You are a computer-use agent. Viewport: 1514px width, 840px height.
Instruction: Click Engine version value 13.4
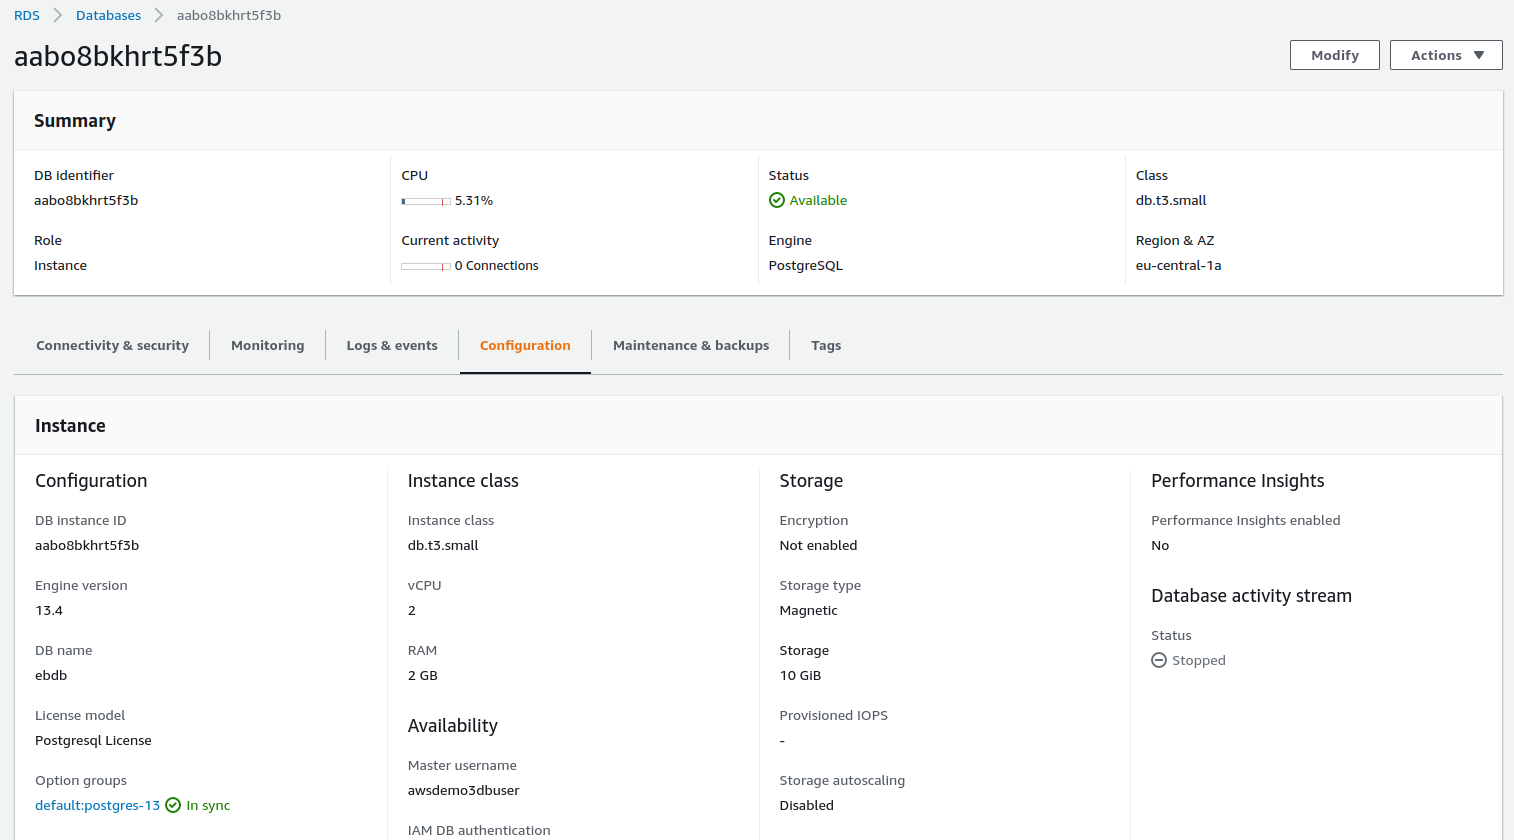pyautogui.click(x=49, y=610)
